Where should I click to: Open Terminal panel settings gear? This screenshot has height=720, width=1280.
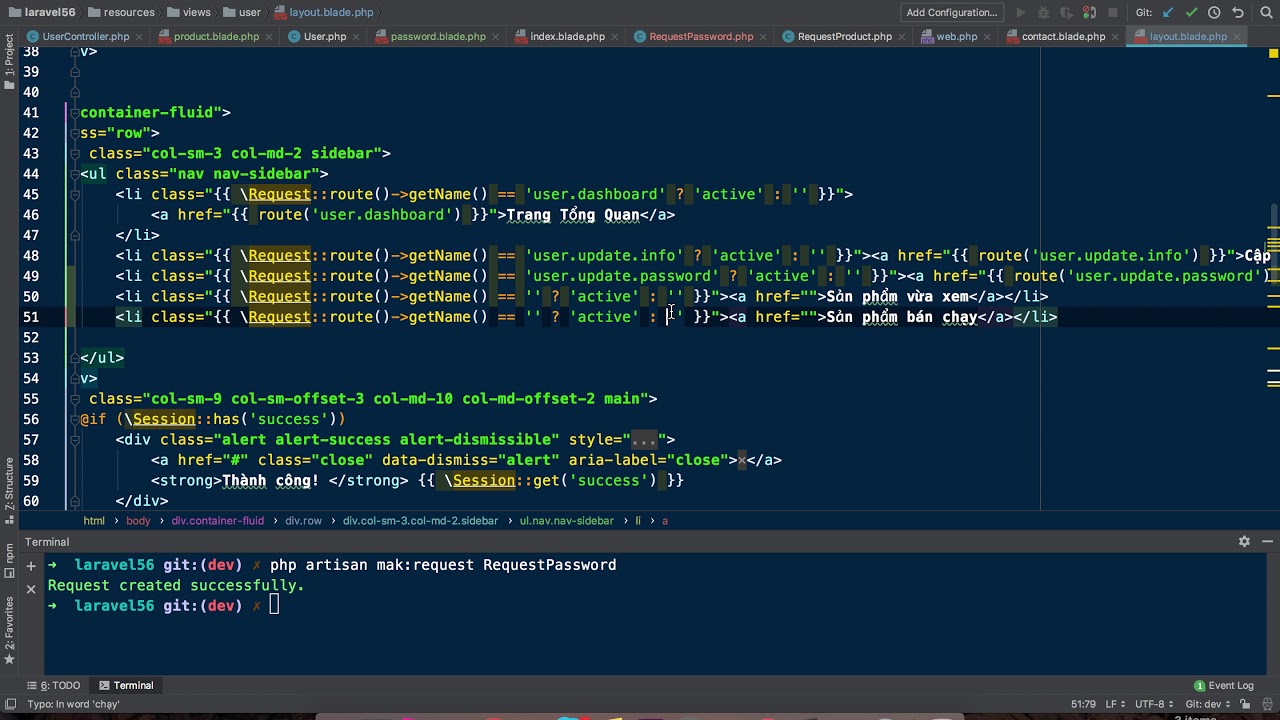[1244, 542]
